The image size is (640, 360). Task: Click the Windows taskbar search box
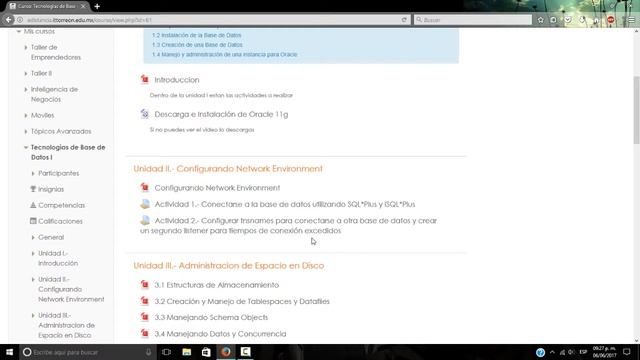click(x=88, y=352)
